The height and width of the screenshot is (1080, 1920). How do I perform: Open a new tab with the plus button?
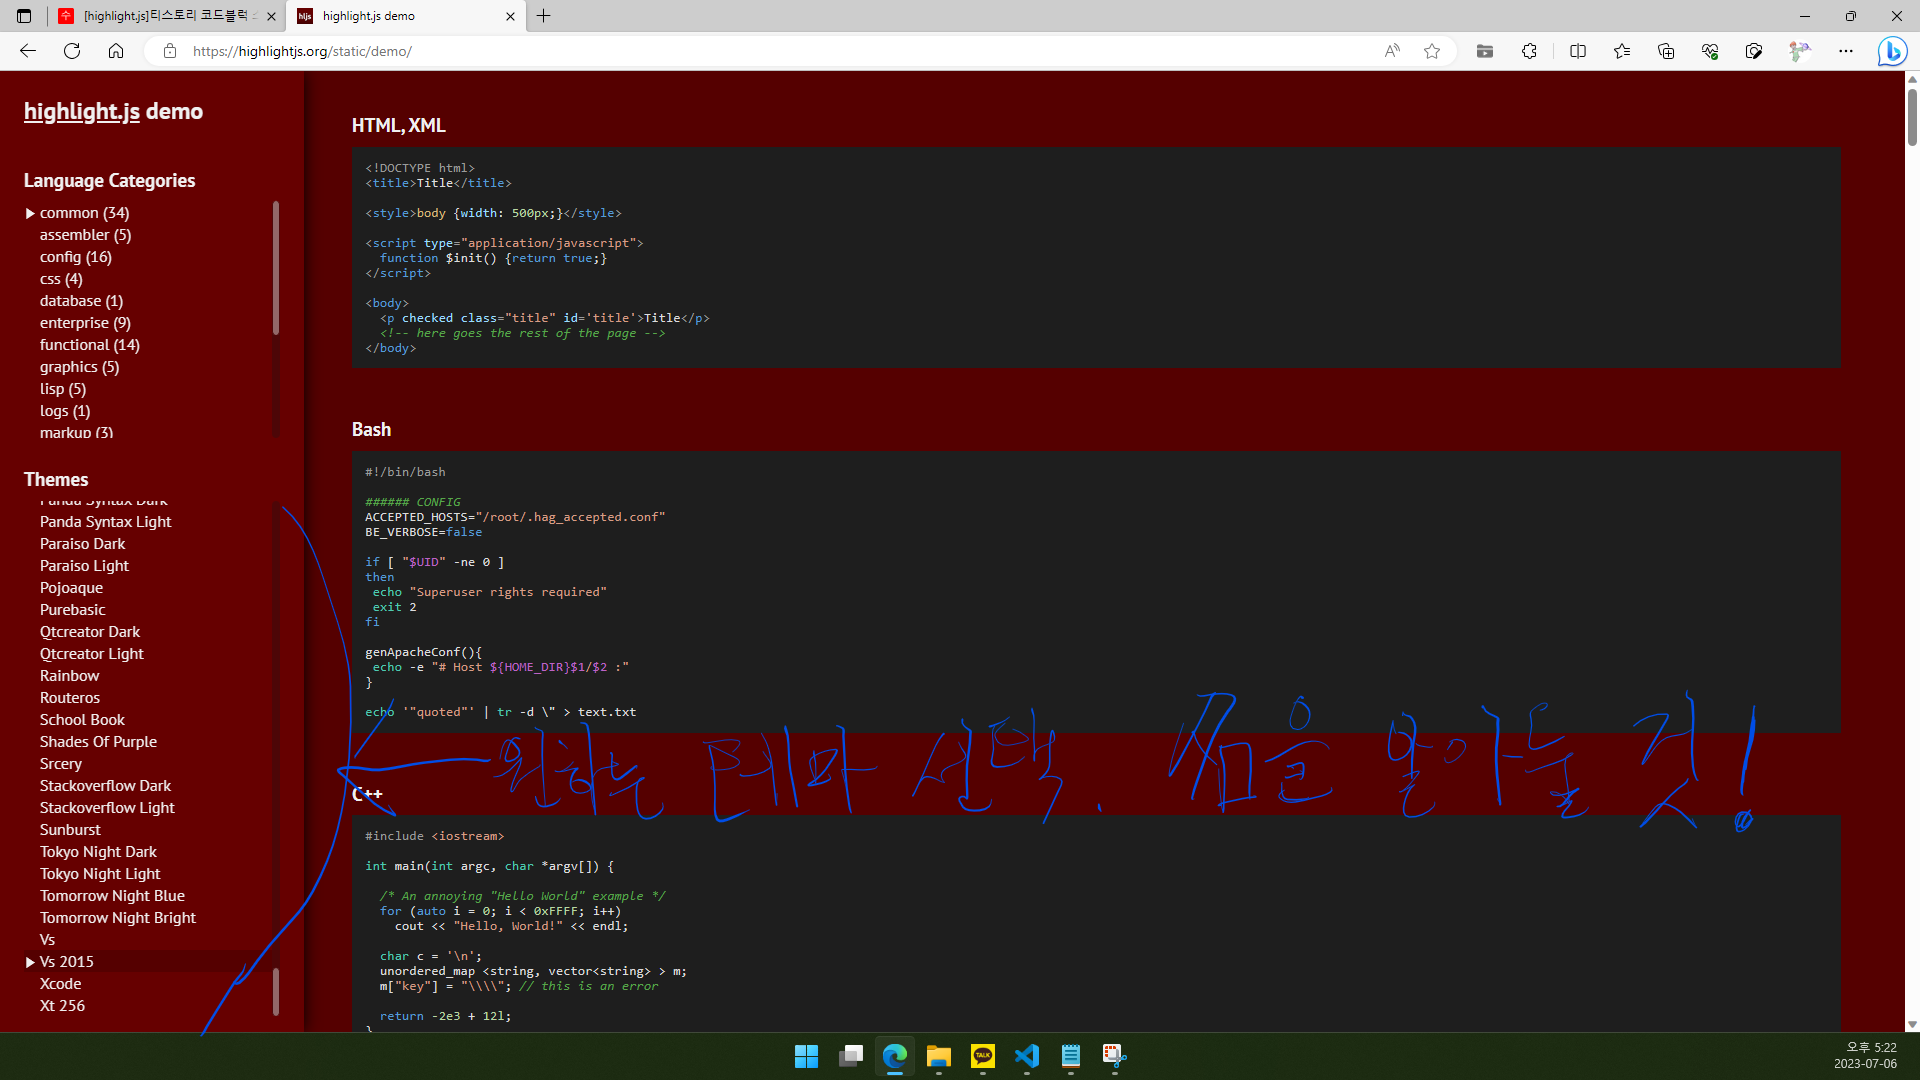(544, 16)
